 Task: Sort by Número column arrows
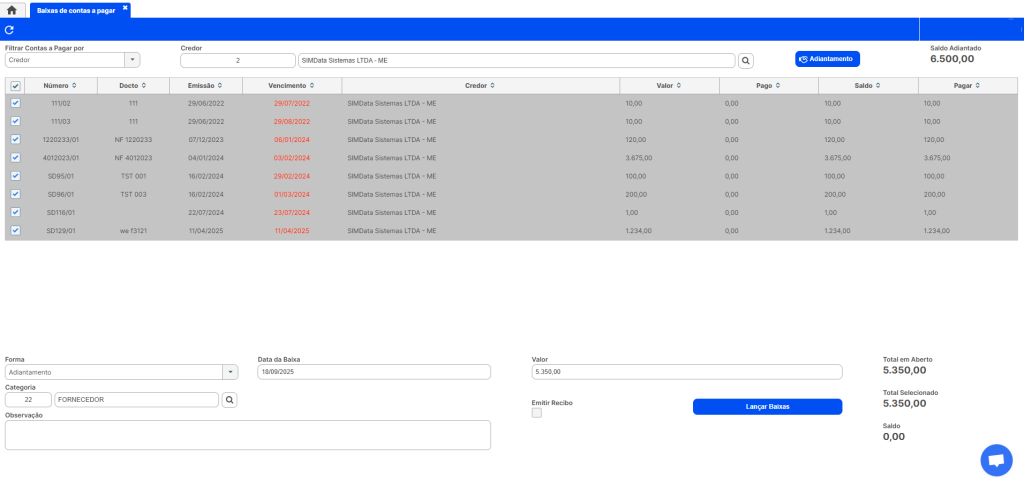coord(74,86)
